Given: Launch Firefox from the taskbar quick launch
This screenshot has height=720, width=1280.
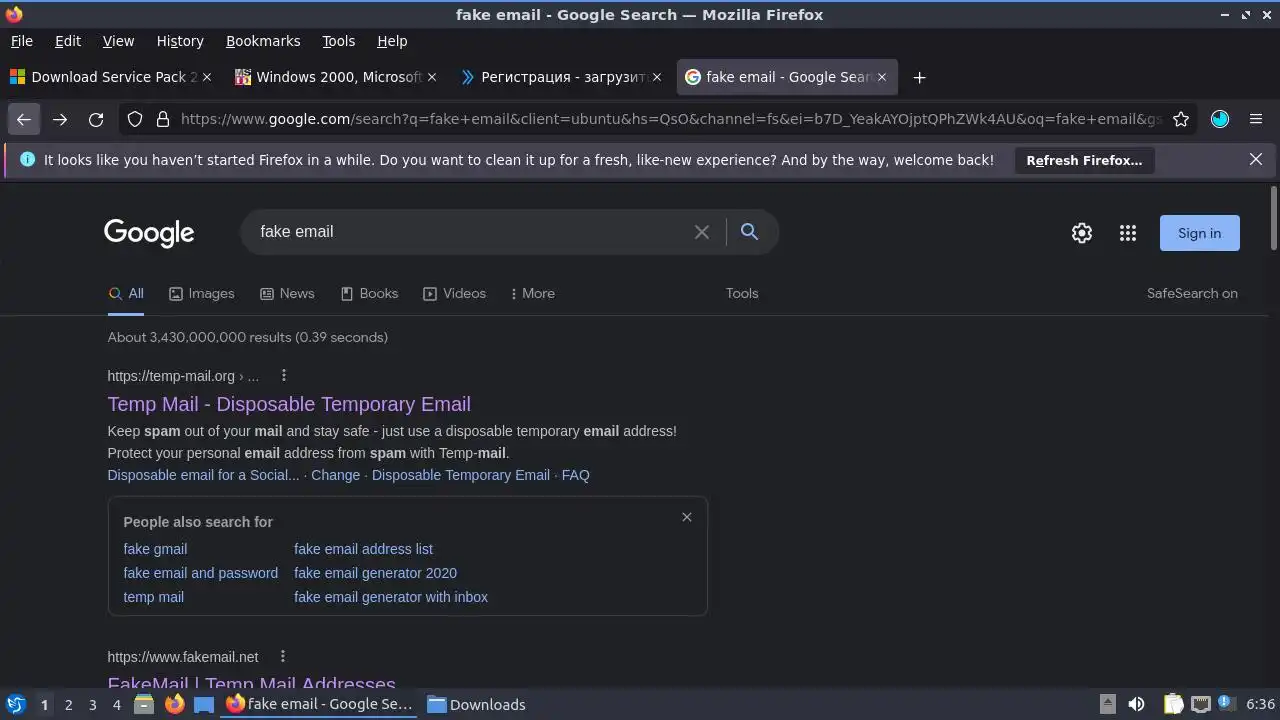Looking at the screenshot, I should coord(174,704).
